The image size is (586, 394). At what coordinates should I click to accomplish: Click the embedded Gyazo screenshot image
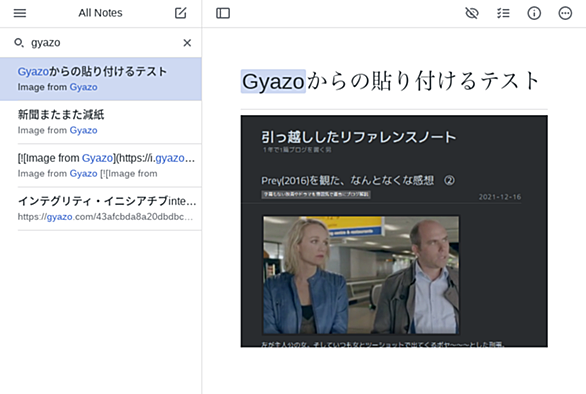click(394, 231)
